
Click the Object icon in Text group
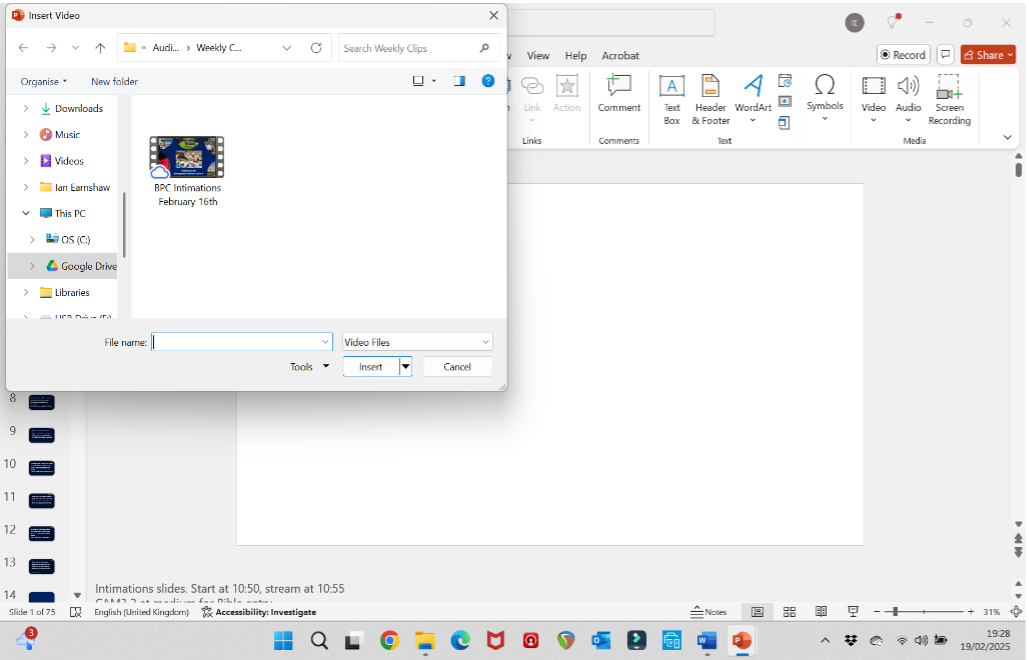[x=785, y=122]
